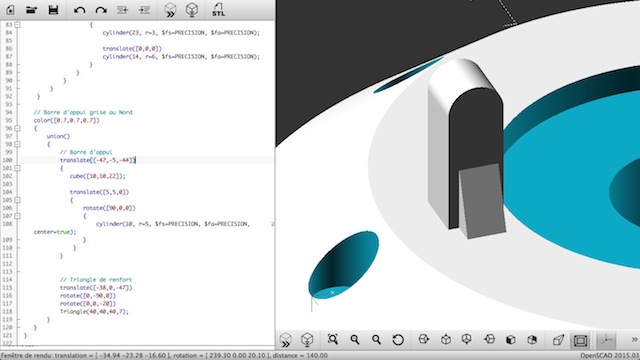640x360 pixels.
Task: Switch to the Back view
Action: (532, 339)
